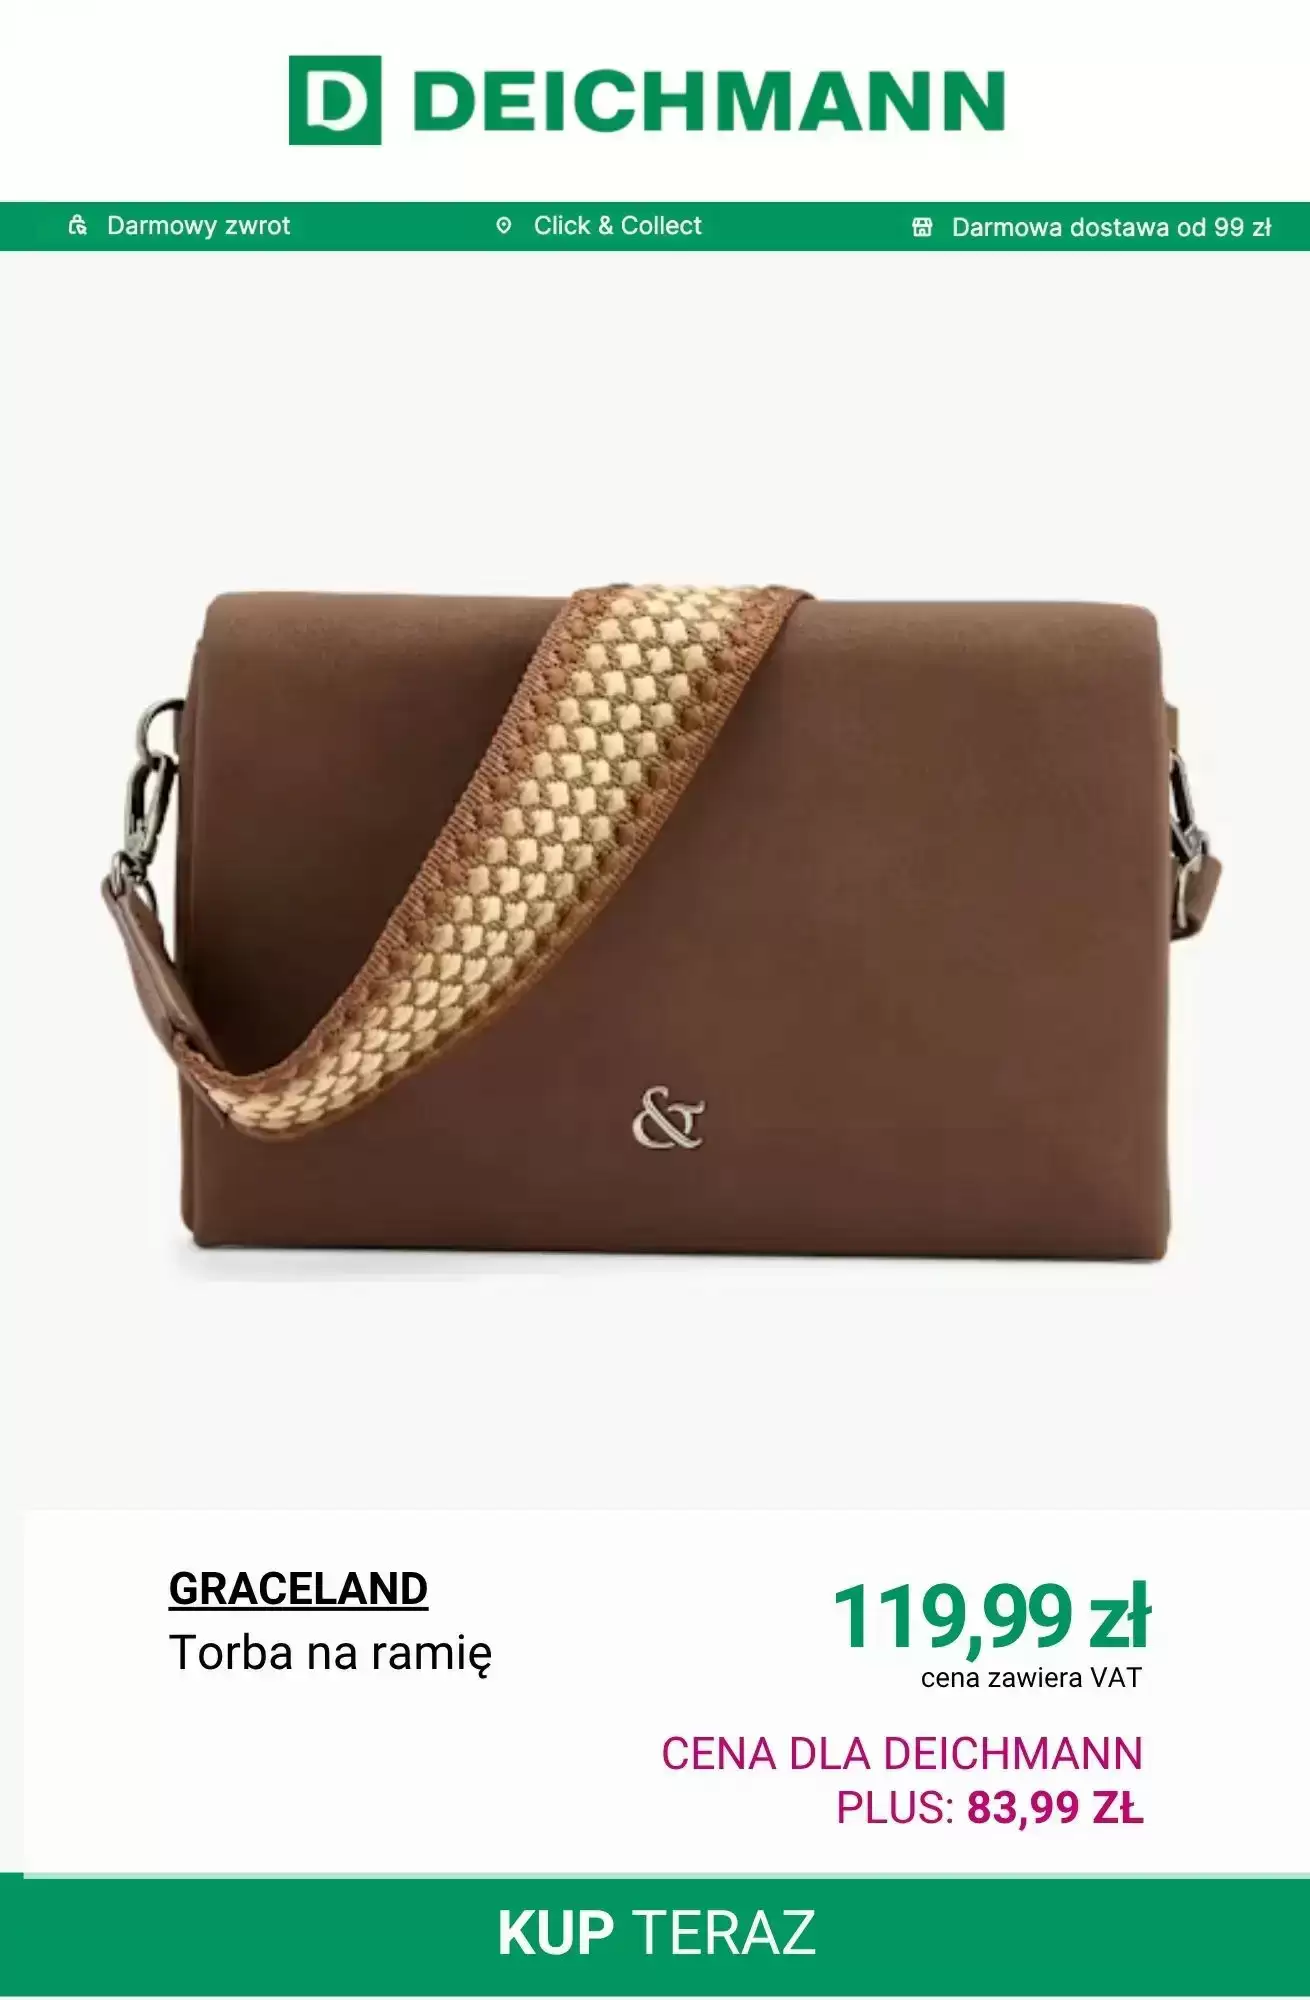Open the DEICHMANN wordmark home link
This screenshot has height=2000, width=1310.
point(709,101)
